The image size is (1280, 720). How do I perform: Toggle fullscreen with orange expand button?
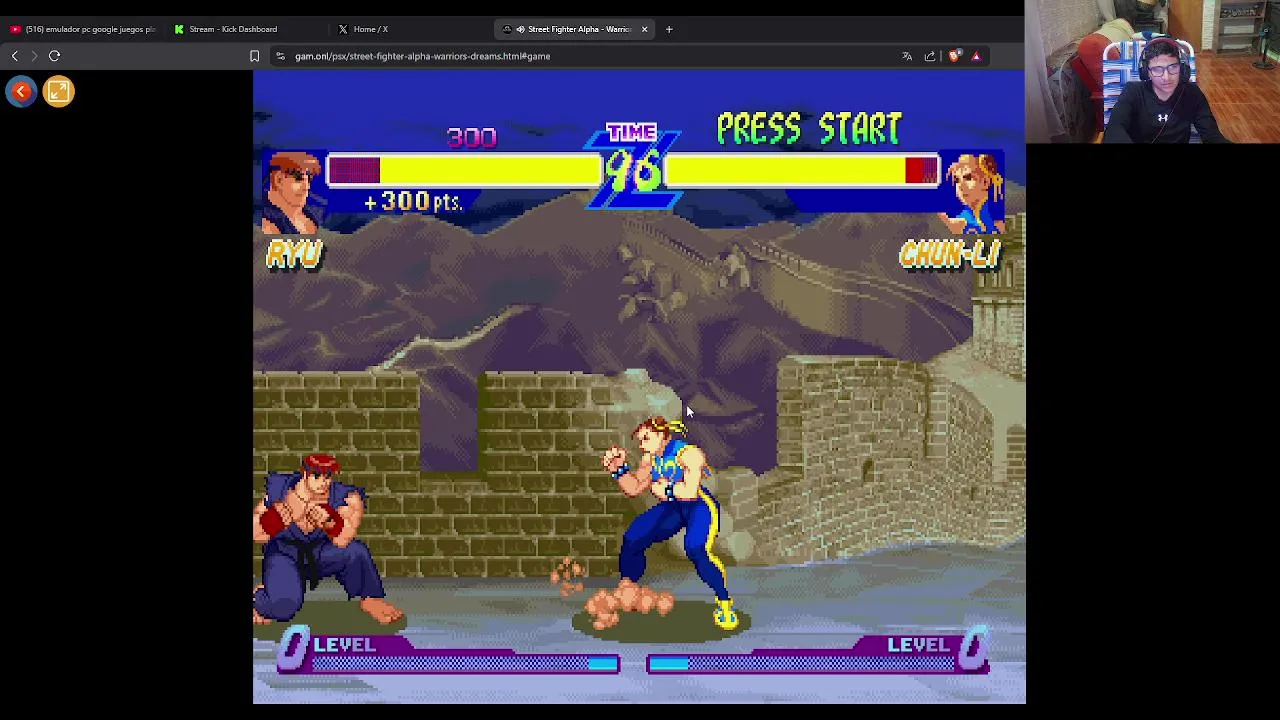pyautogui.click(x=58, y=92)
